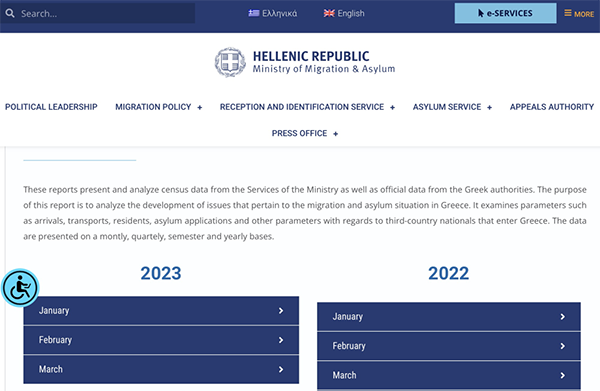Click the reports description paragraph

[305, 213]
